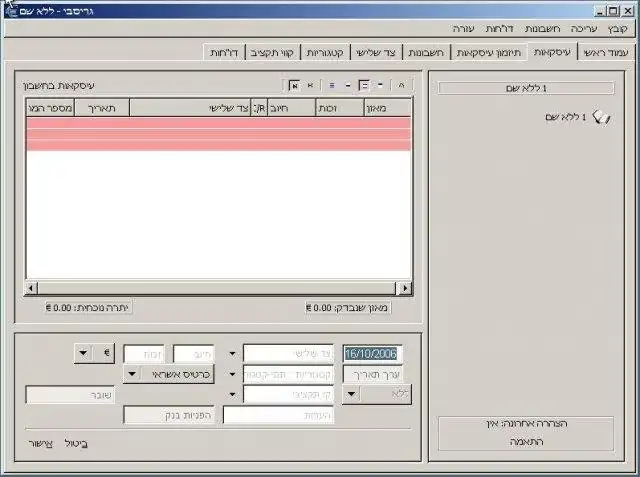Screen dimensions: 640x477
Task: Click the מאזן שנבדק € 0.00 label
Action: tap(348, 307)
